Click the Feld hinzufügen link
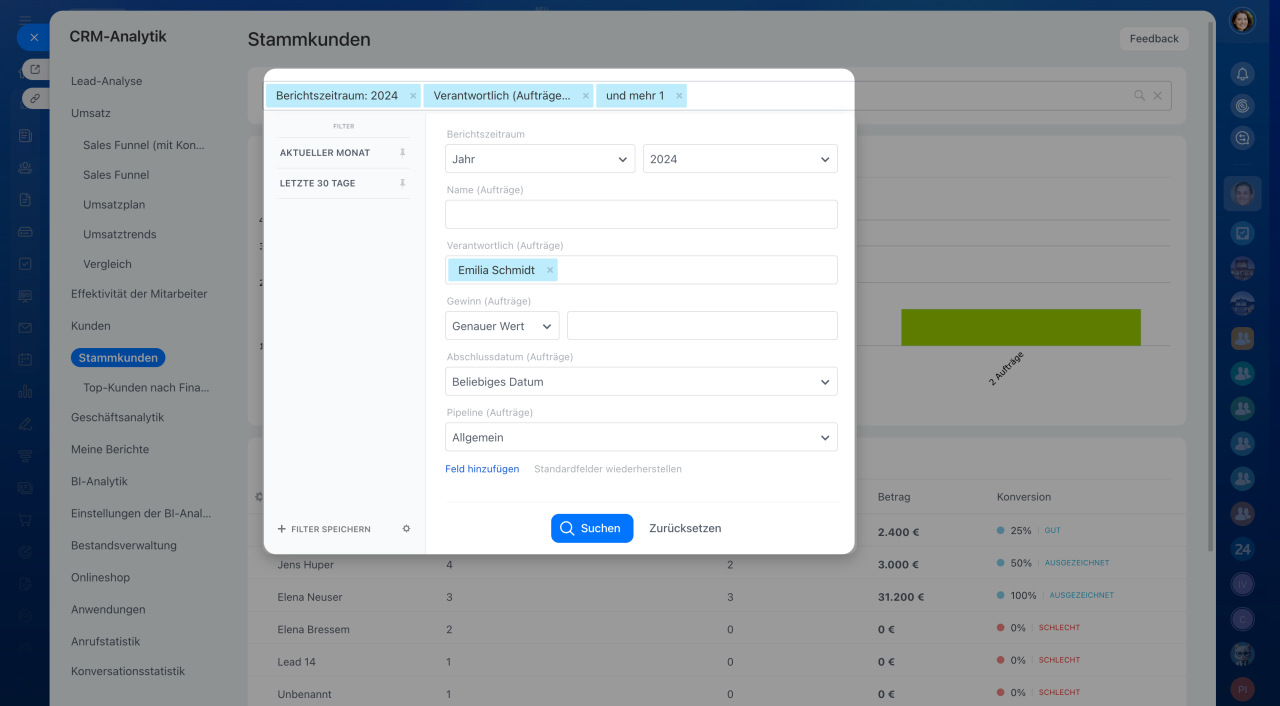 (482, 469)
